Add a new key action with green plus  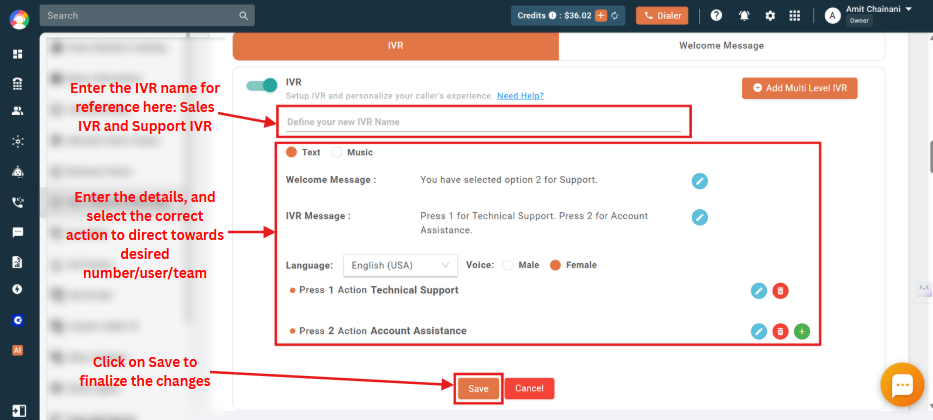click(802, 331)
